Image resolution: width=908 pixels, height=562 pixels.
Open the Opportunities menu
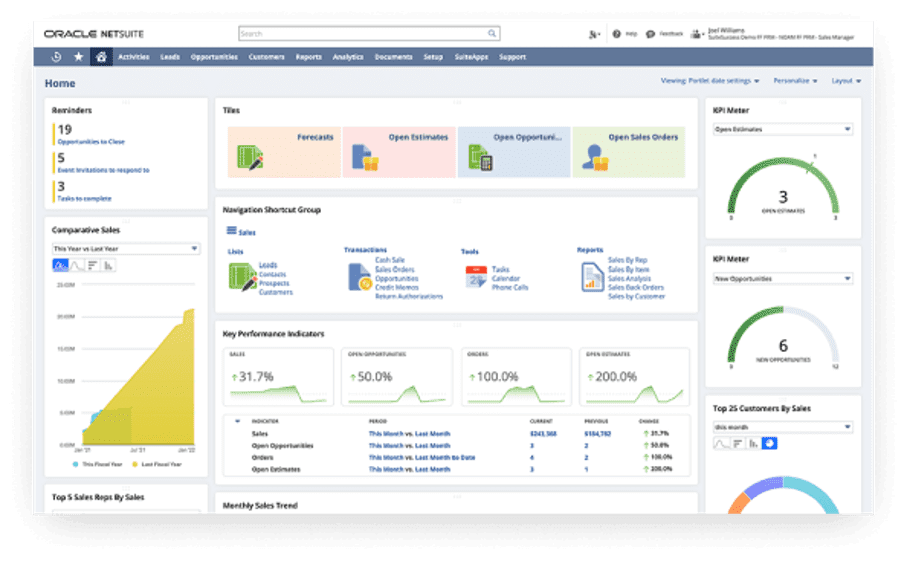click(x=214, y=57)
